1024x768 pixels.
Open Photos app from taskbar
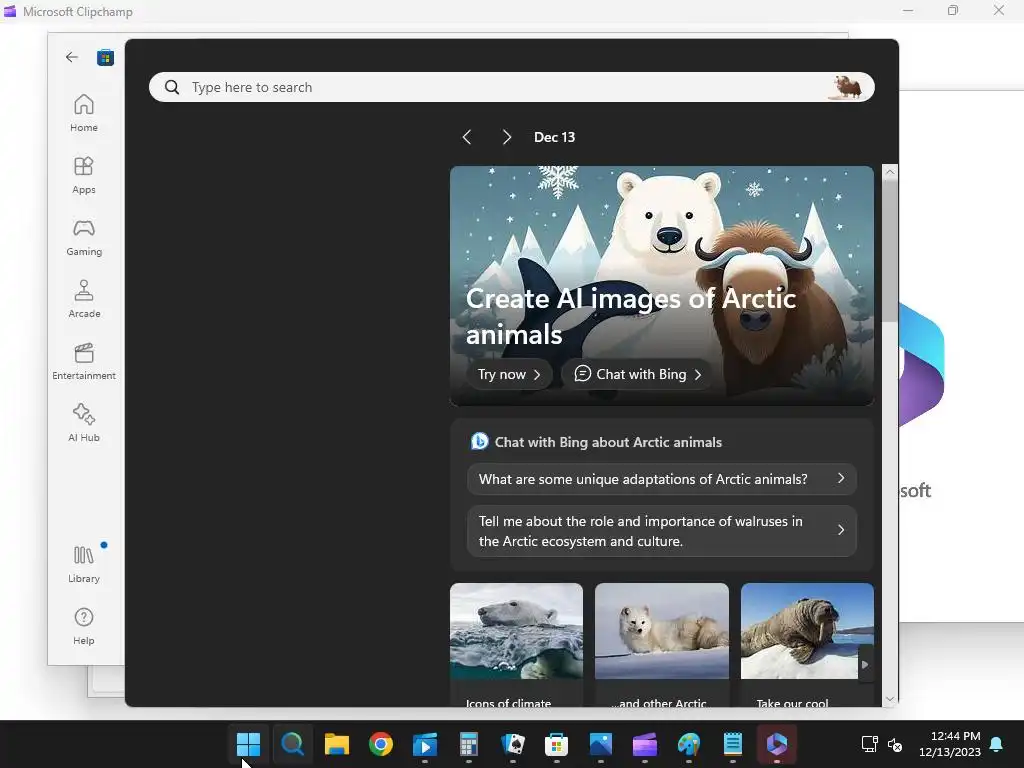[x=601, y=744]
